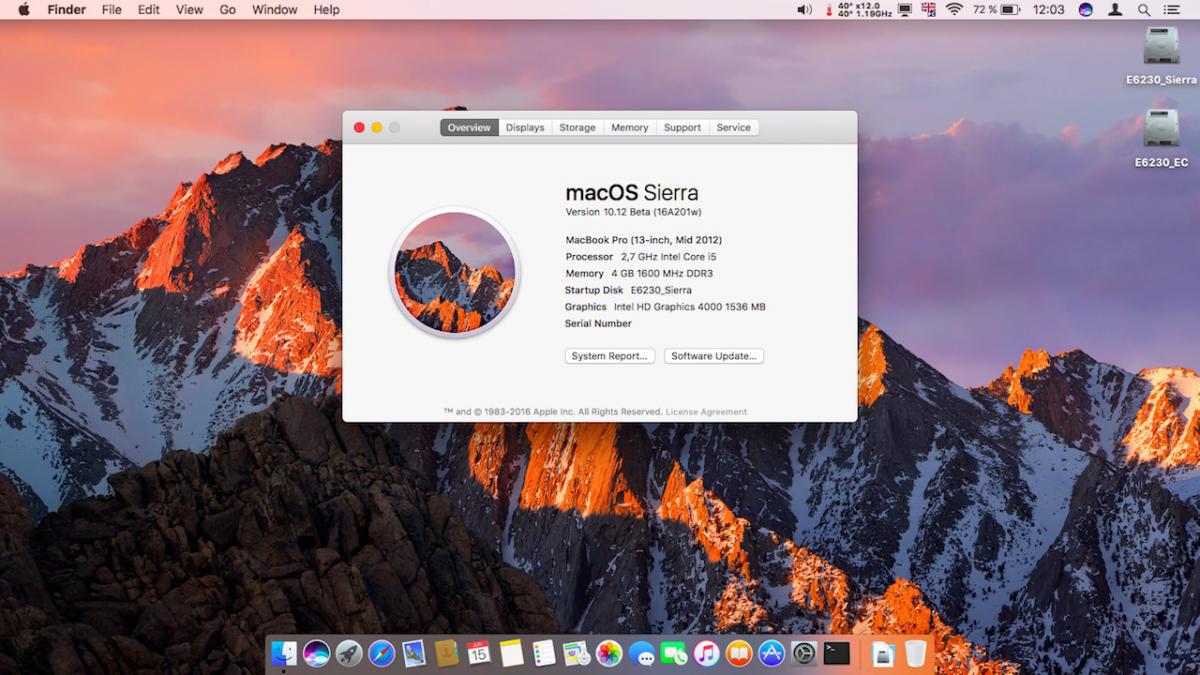The width and height of the screenshot is (1200, 675).
Task: Click the Software Update button
Action: 713,355
